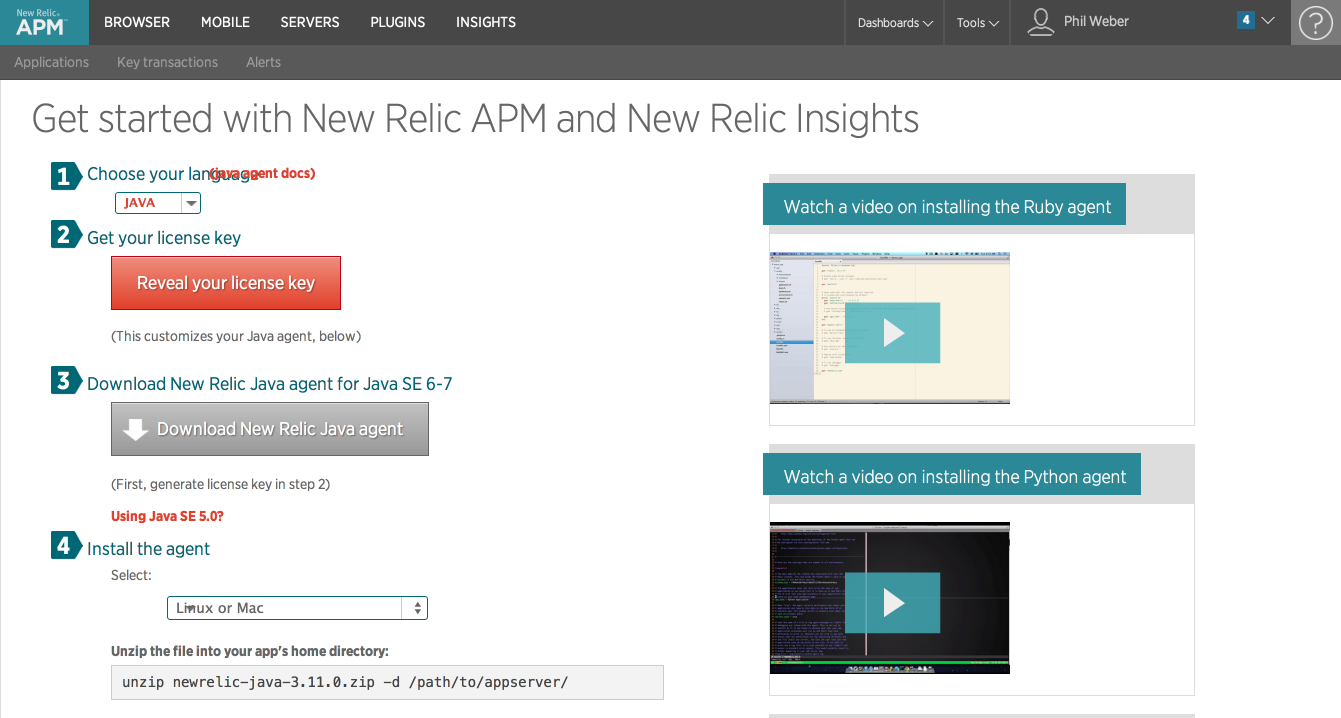Open the INSIGHTS section

(486, 22)
